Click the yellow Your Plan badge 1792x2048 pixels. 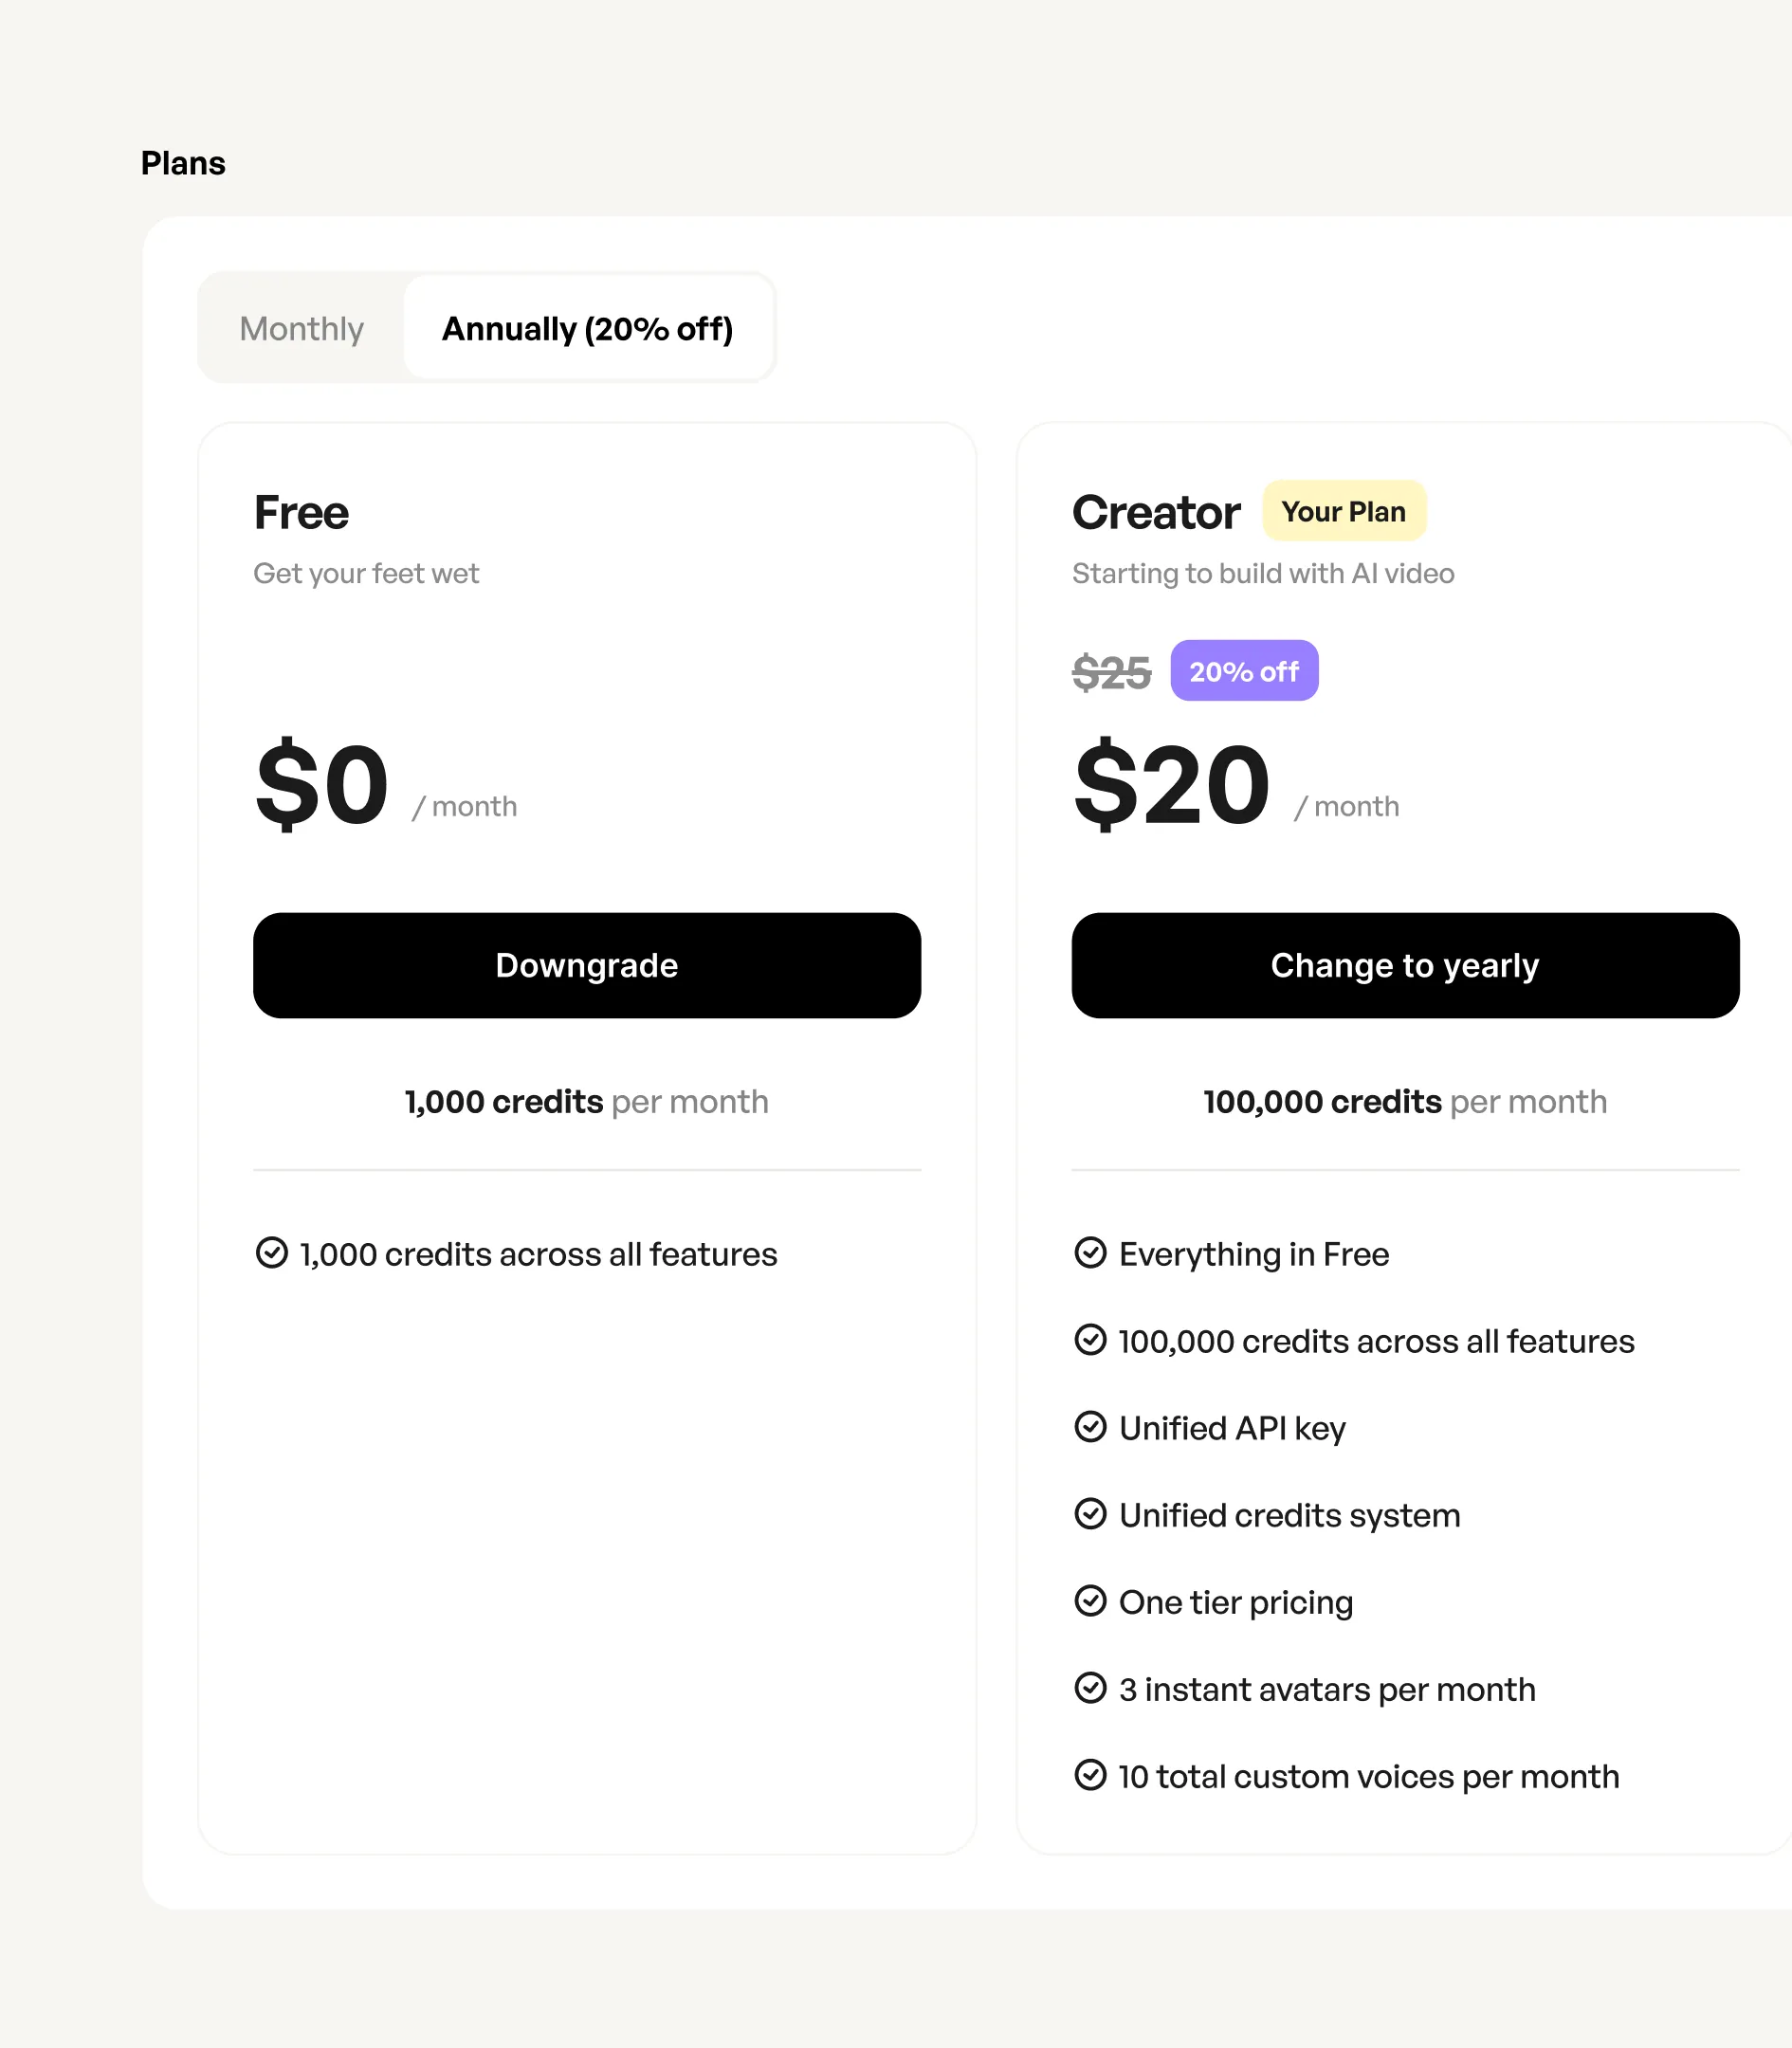(1343, 511)
